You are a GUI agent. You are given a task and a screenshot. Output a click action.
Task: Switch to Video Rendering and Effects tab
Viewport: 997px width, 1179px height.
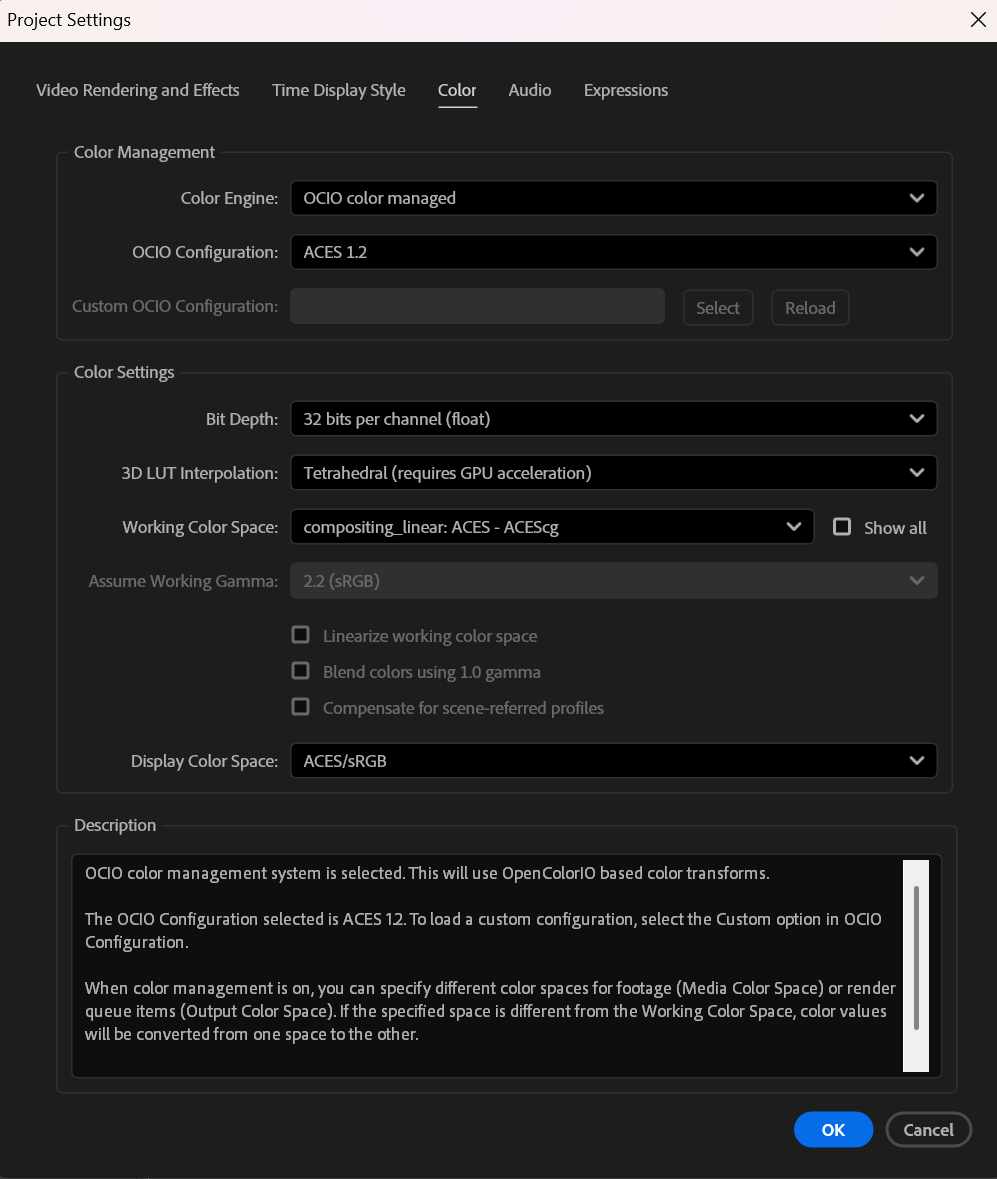click(x=138, y=90)
